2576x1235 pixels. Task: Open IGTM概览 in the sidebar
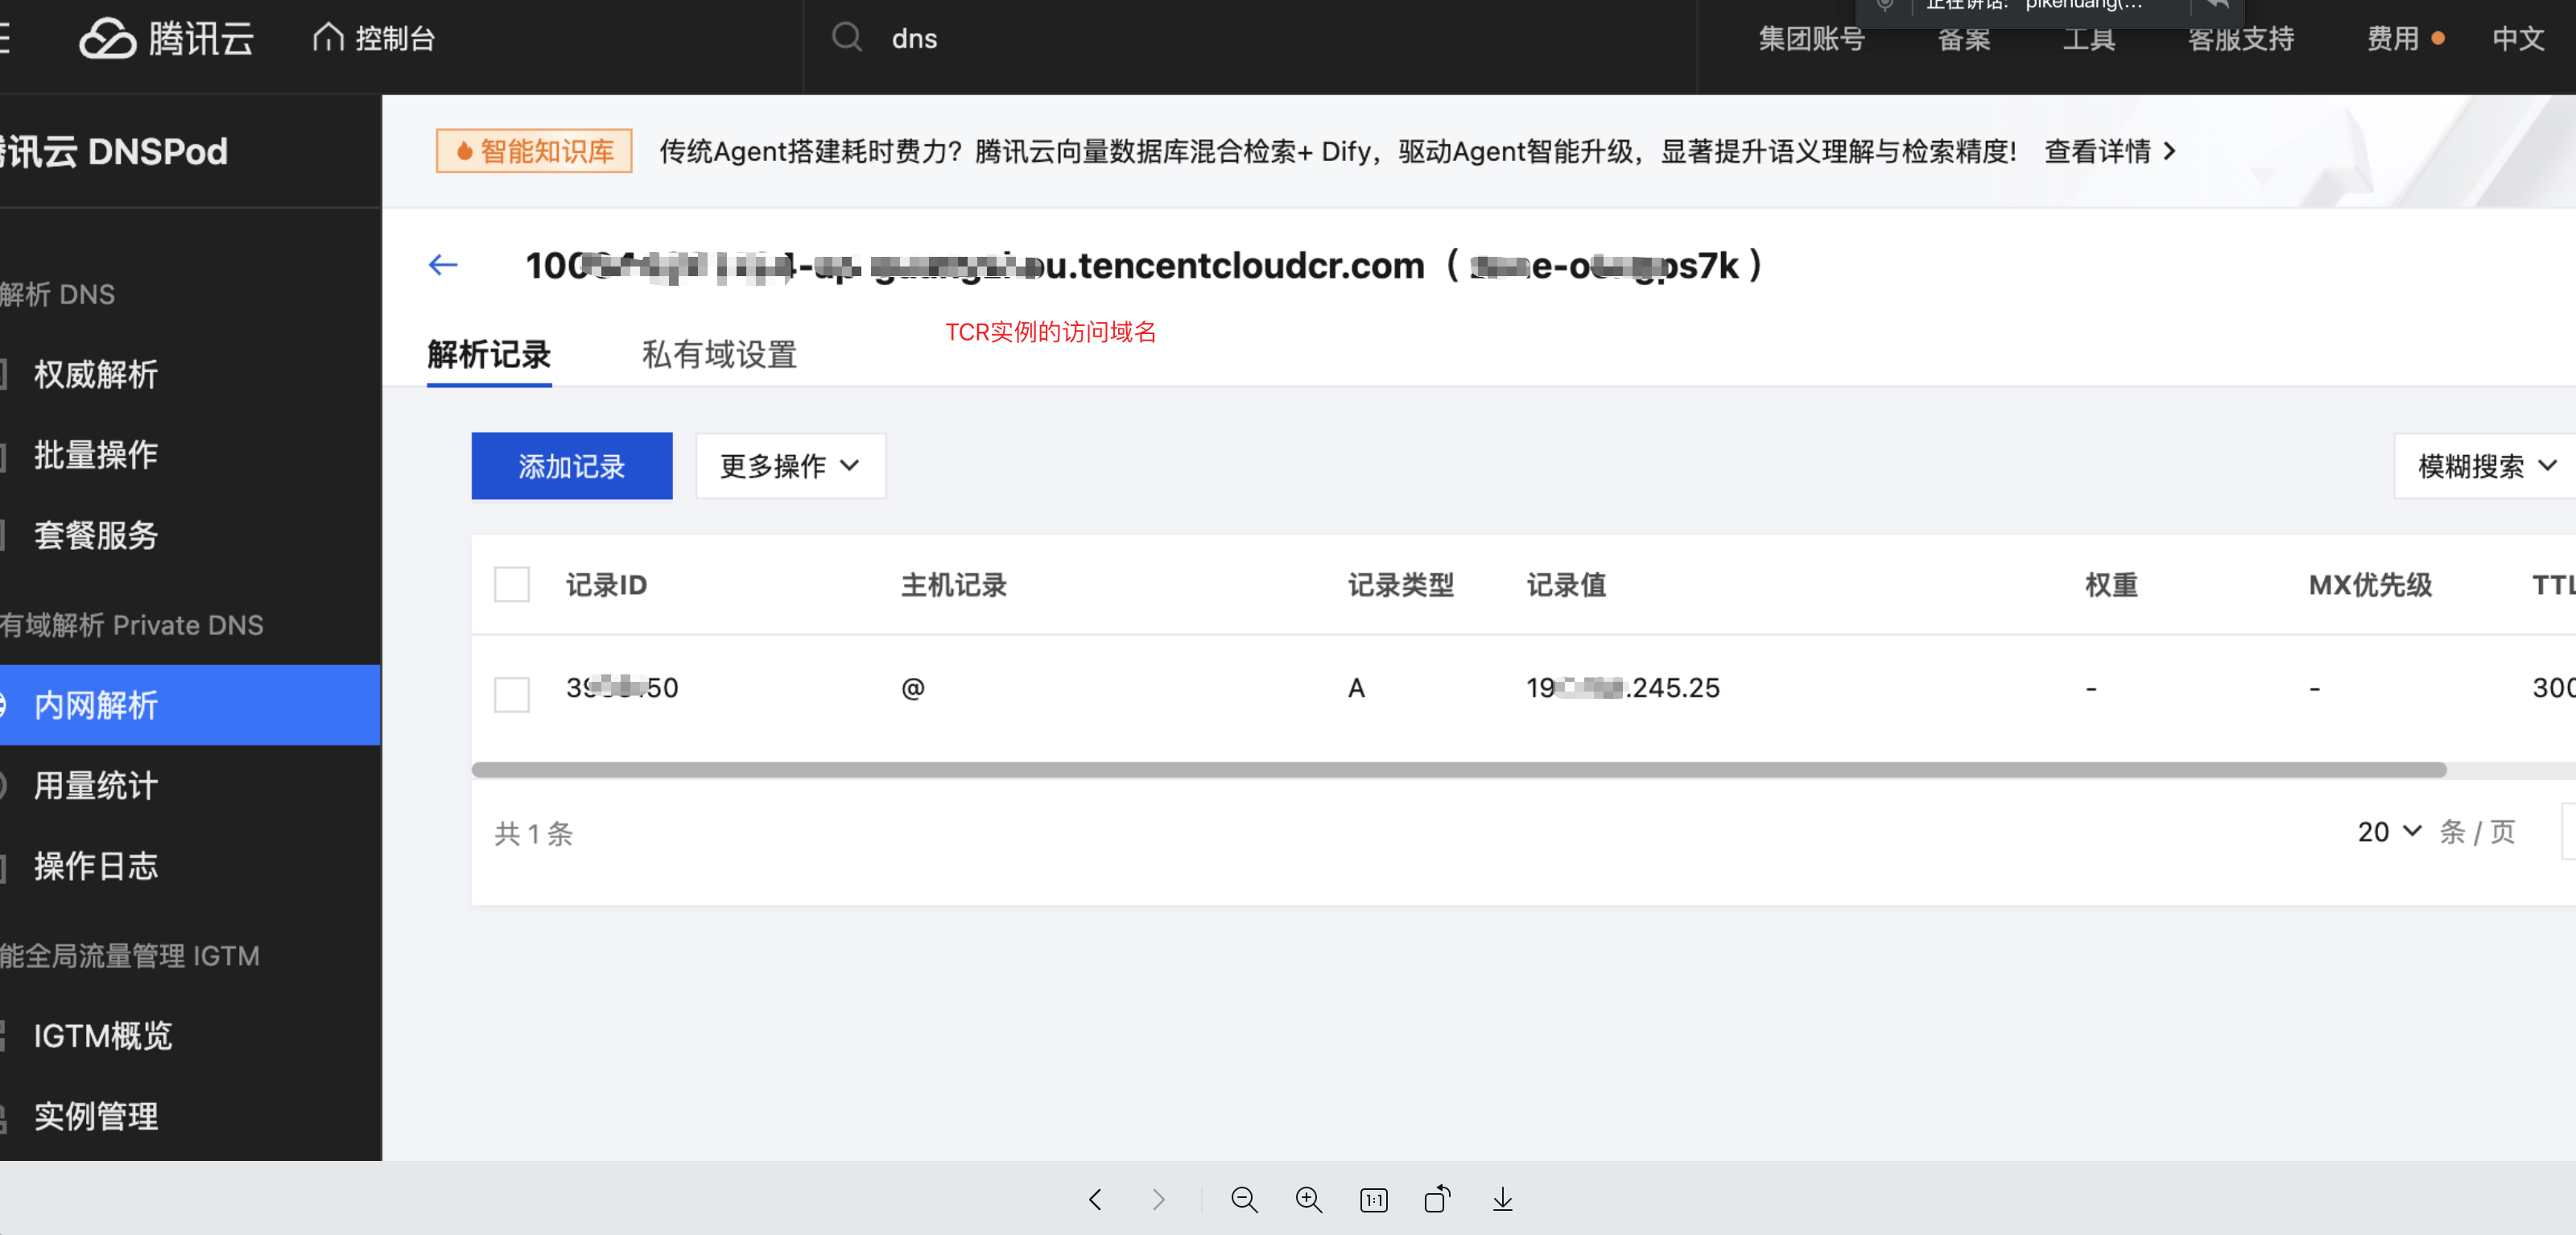(103, 1036)
